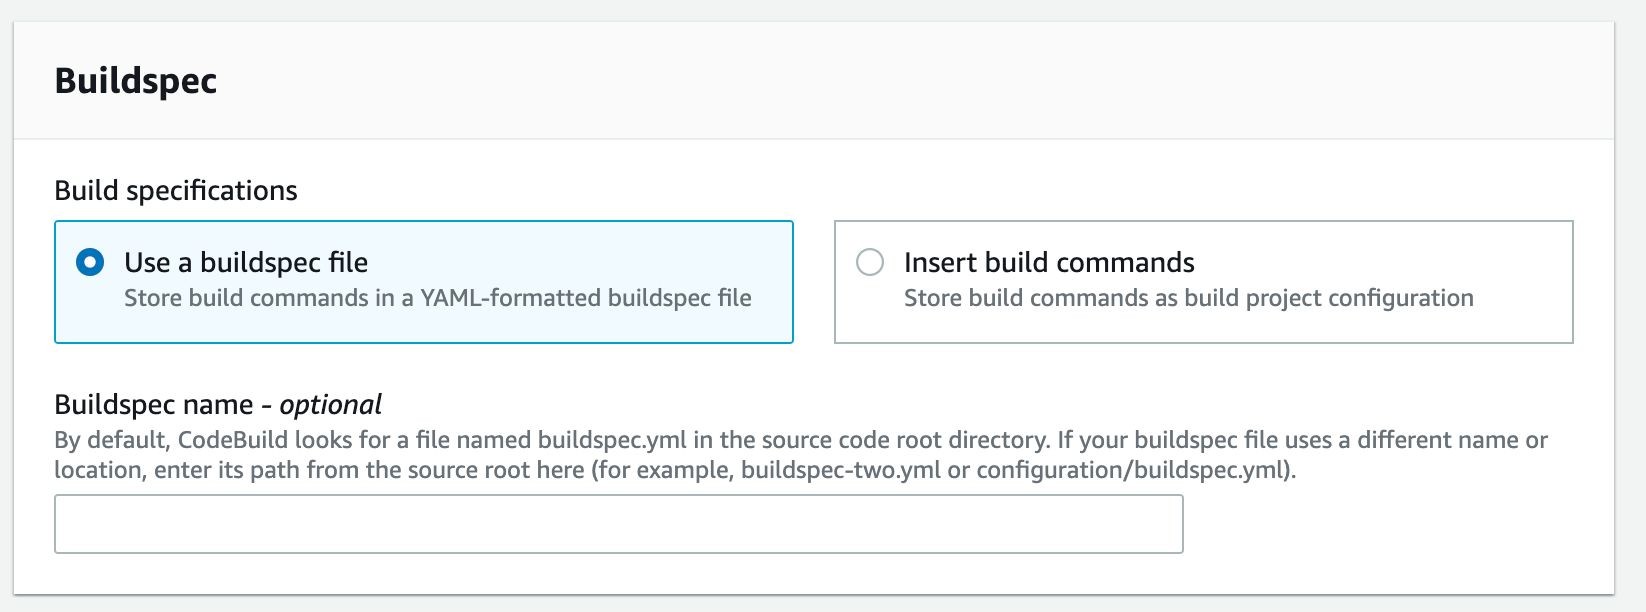Select the 'Insert build commands' radio button
Image resolution: width=1646 pixels, height=612 pixels.
[x=870, y=263]
